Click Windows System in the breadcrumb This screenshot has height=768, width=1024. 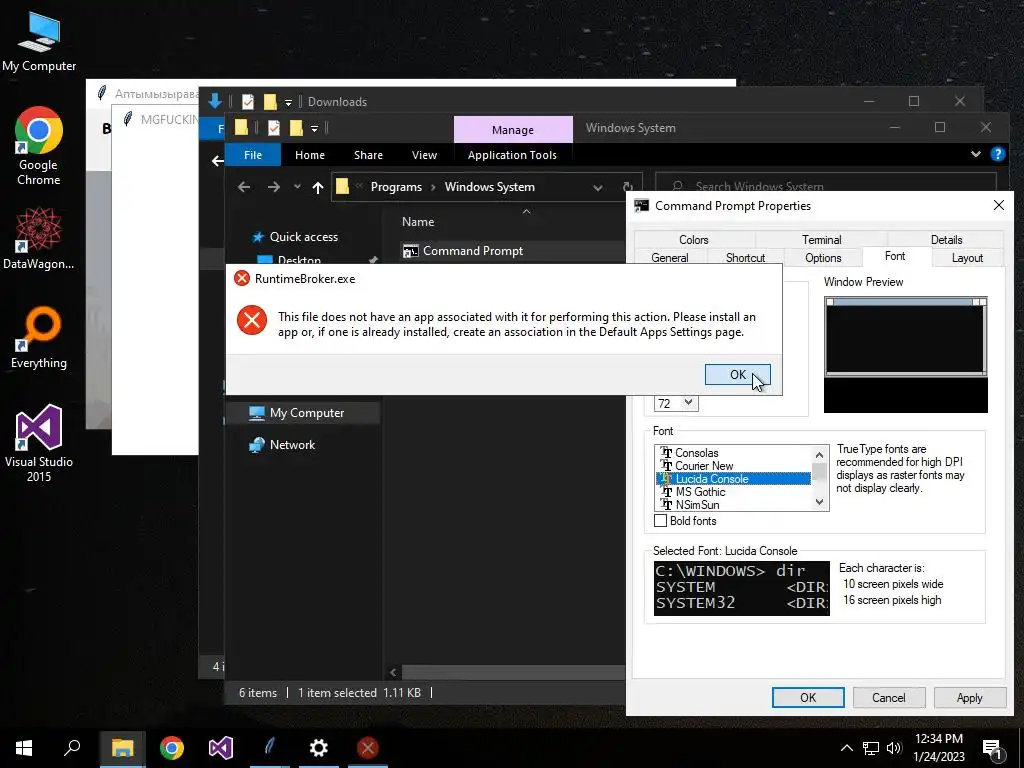490,187
